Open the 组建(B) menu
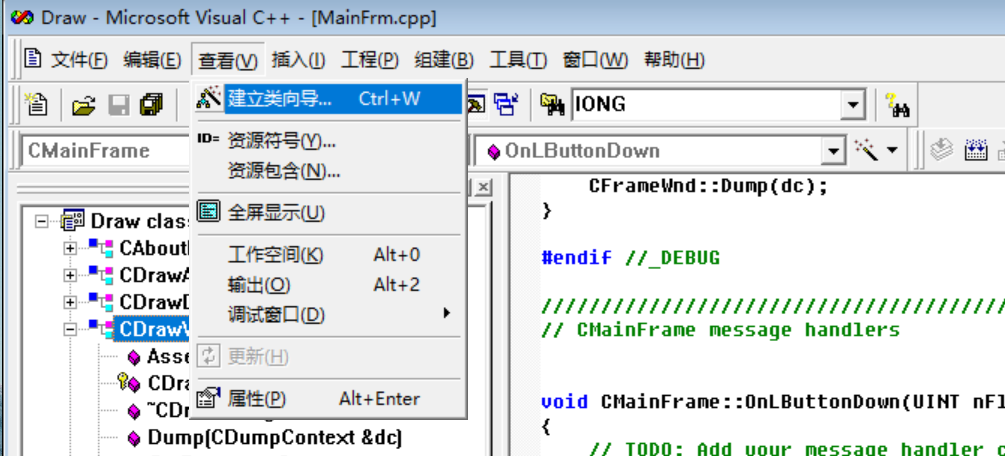Image resolution: width=1005 pixels, height=456 pixels. [444, 60]
